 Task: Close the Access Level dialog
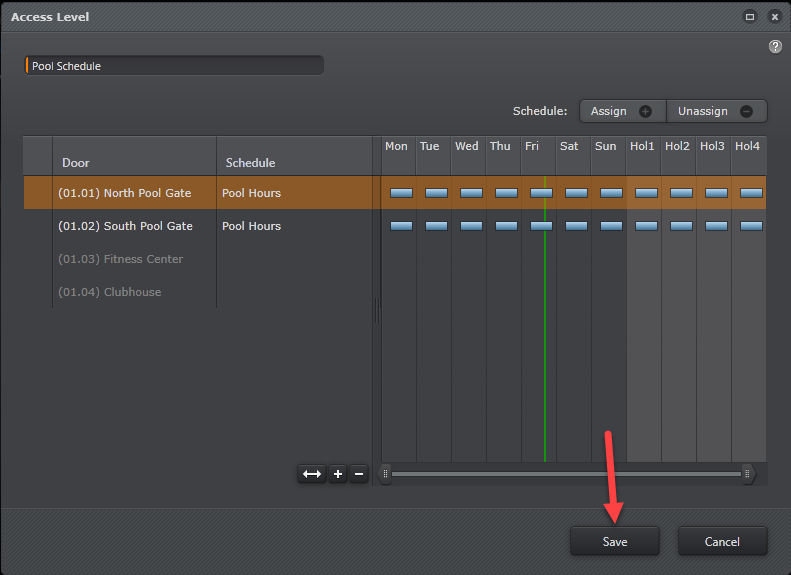774,17
